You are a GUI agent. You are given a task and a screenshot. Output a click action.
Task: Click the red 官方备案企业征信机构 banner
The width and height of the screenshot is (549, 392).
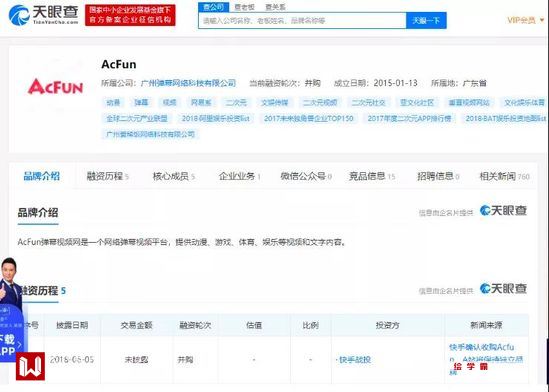pos(130,15)
